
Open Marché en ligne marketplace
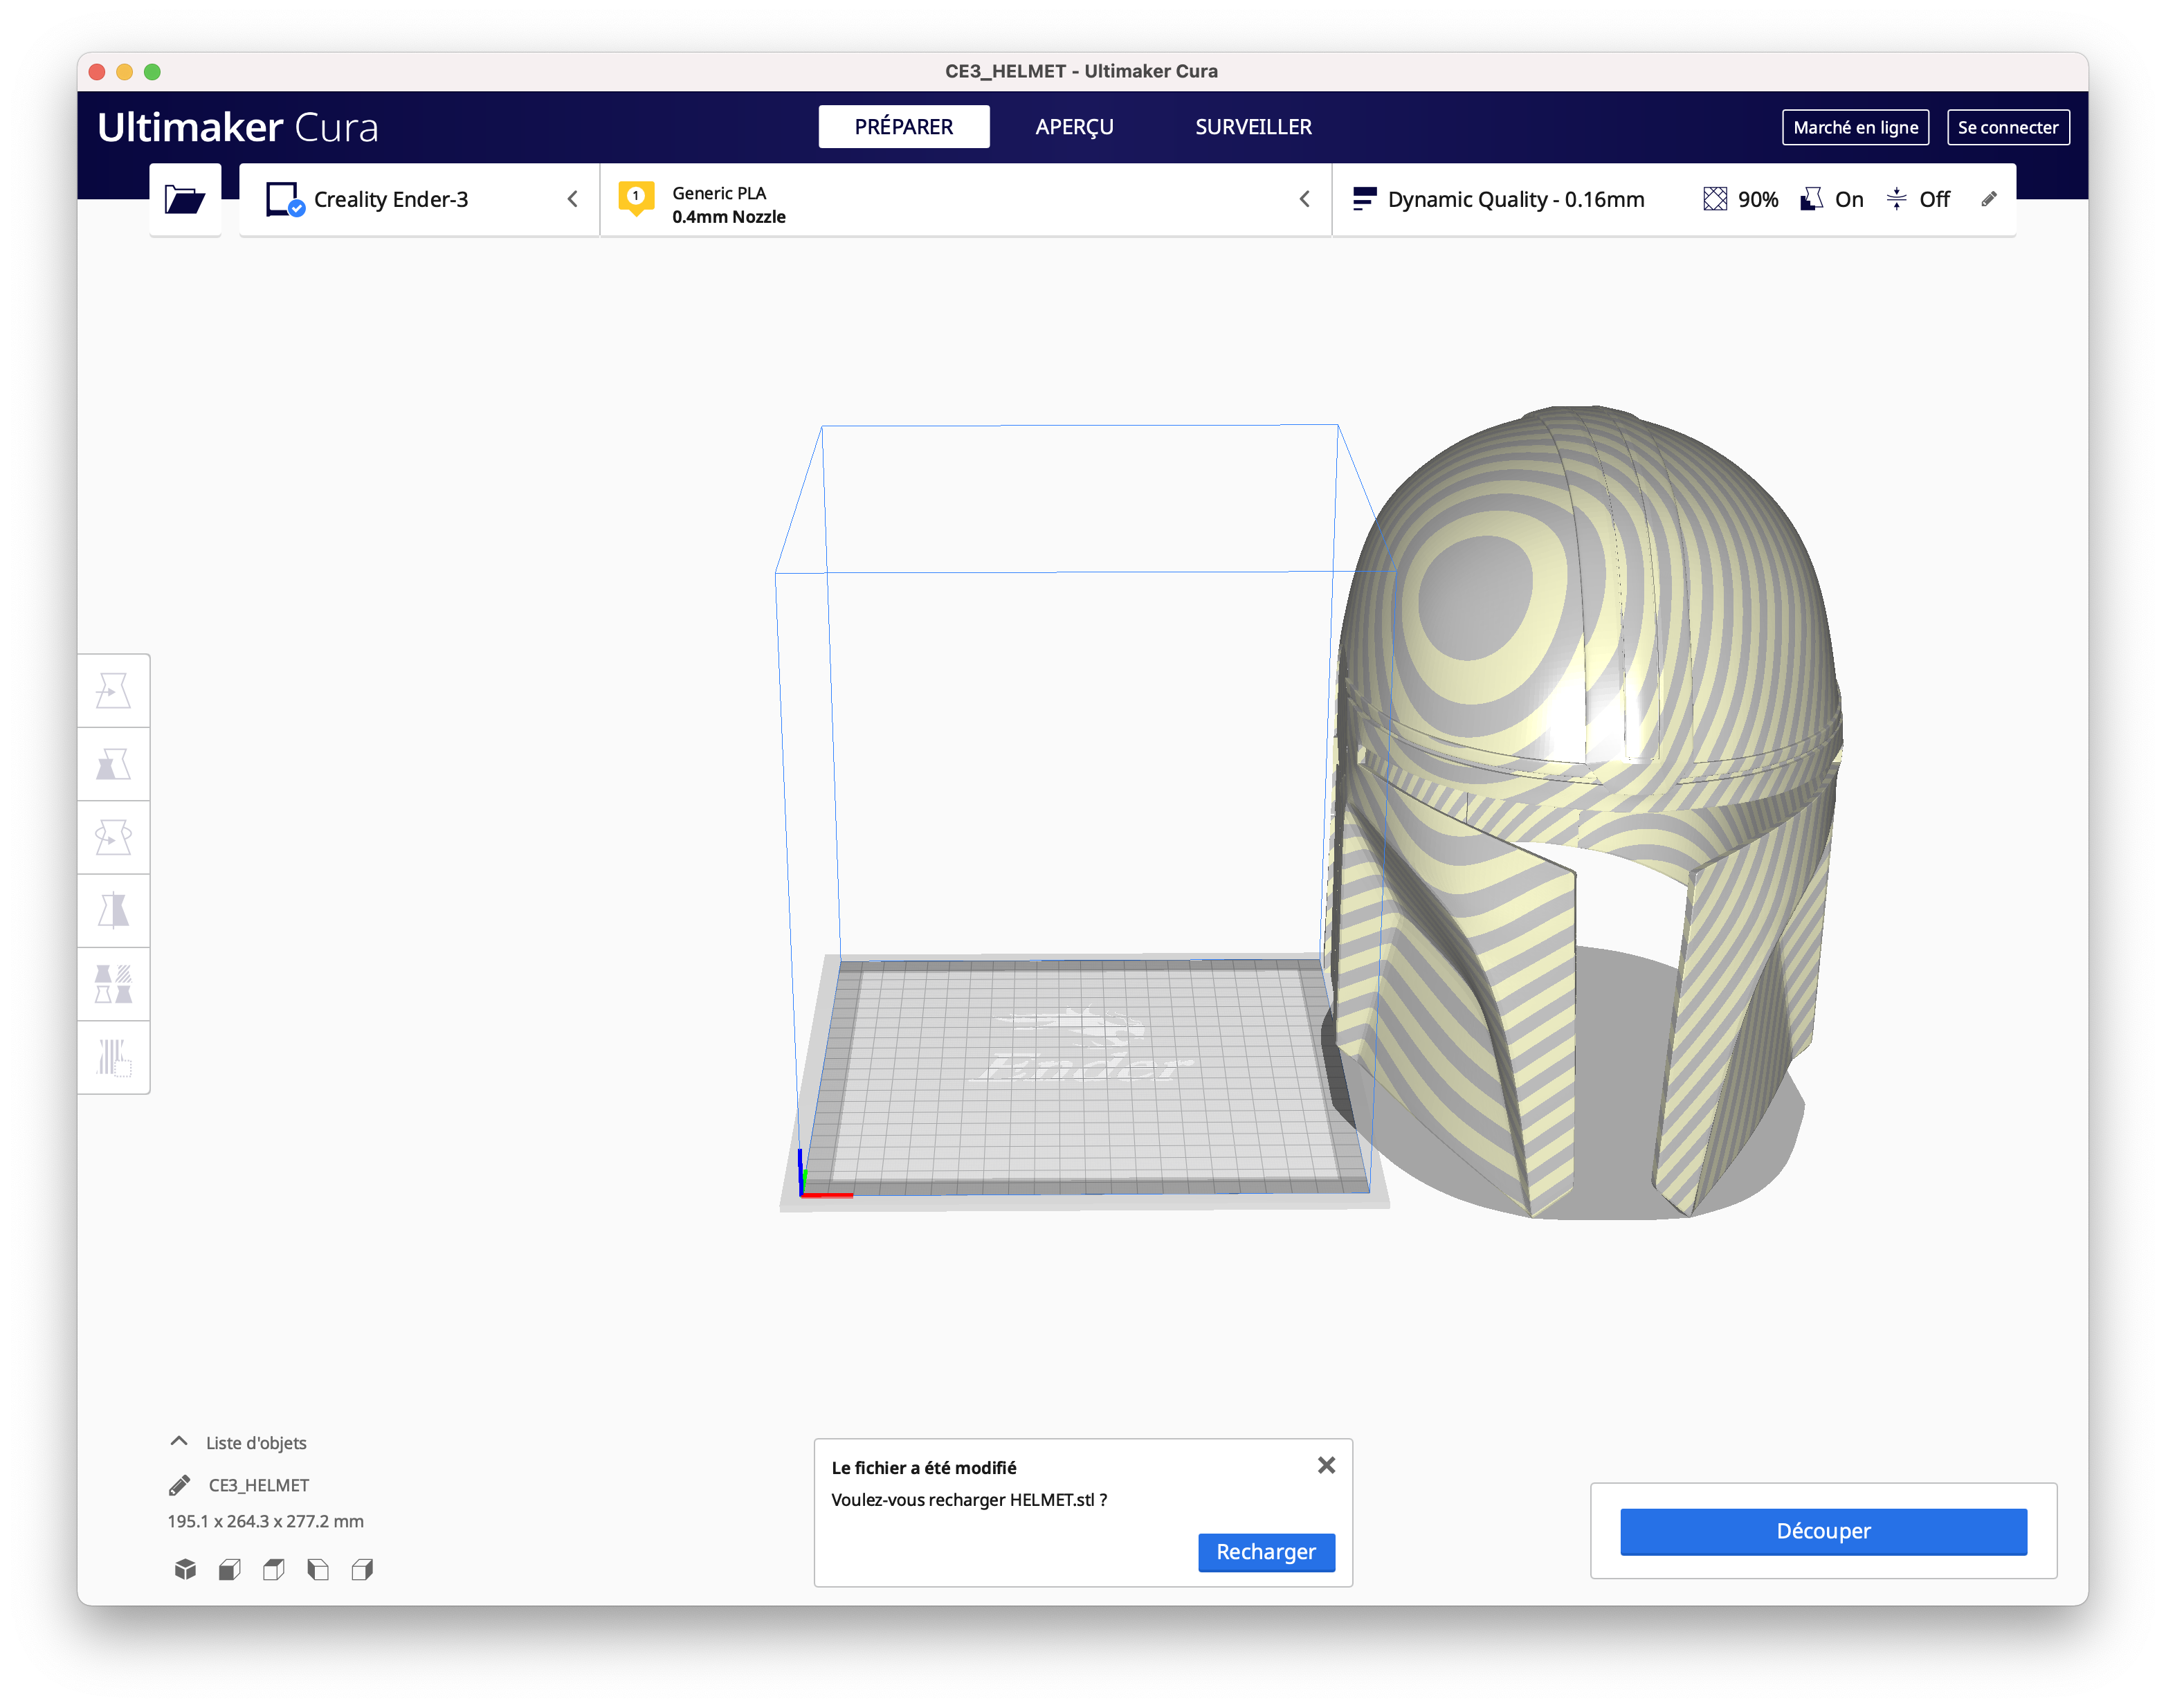1855,127
